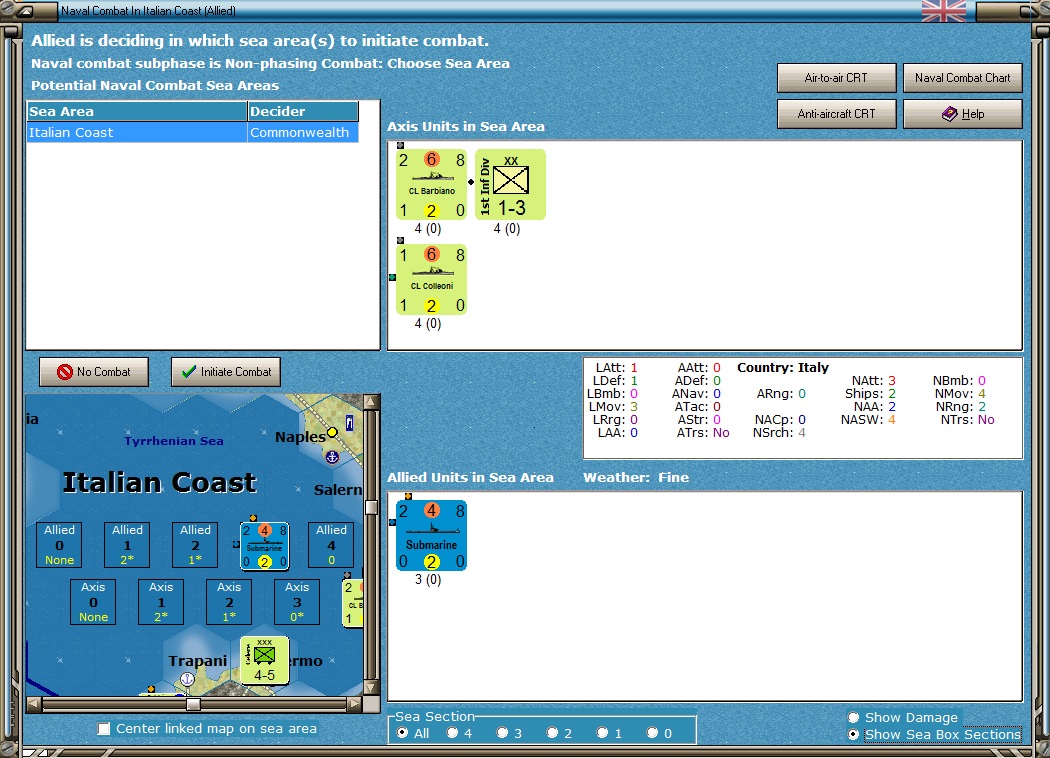Open the Help page
Viewport: 1050px width, 758px height.
click(x=962, y=114)
